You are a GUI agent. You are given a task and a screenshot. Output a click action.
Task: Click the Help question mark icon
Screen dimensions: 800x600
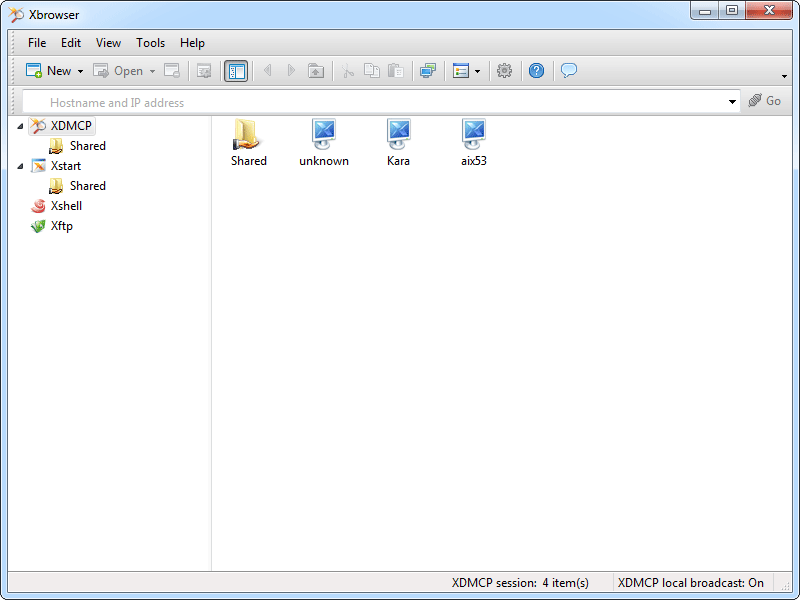click(x=537, y=70)
